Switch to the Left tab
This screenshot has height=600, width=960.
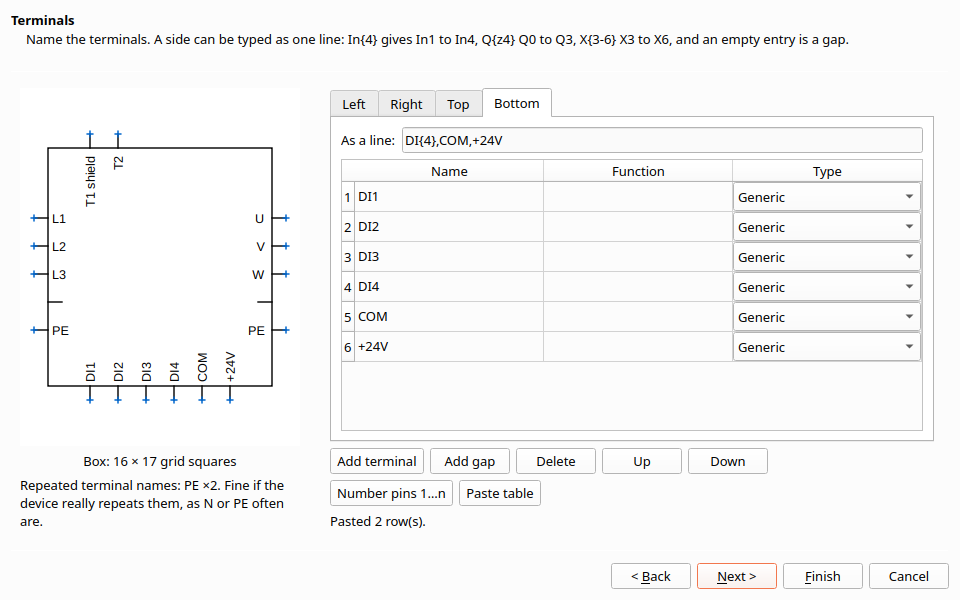click(354, 104)
